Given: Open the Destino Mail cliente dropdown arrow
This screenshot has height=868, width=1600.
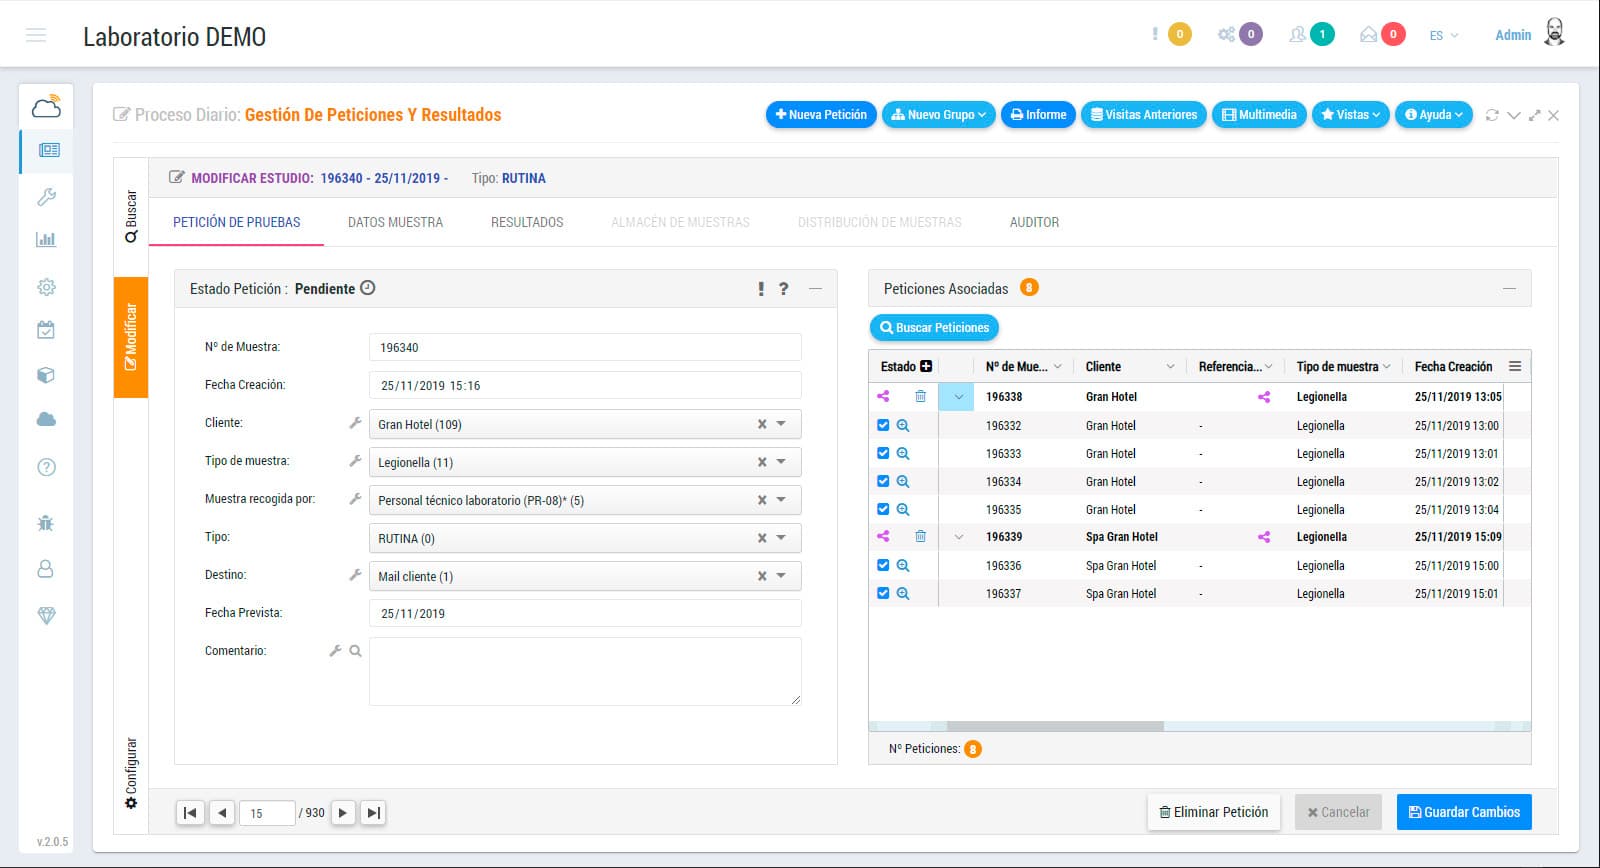Looking at the screenshot, I should (x=781, y=576).
